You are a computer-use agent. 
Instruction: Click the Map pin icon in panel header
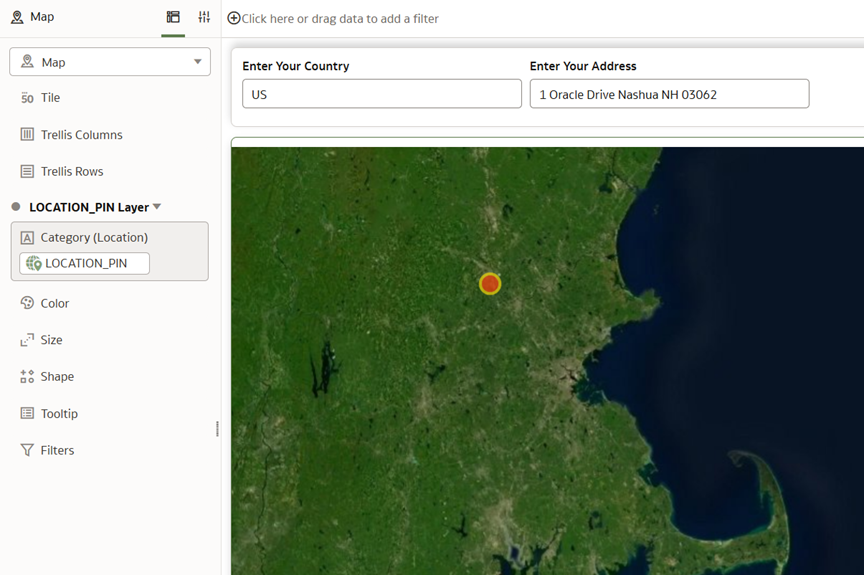tap(17, 17)
